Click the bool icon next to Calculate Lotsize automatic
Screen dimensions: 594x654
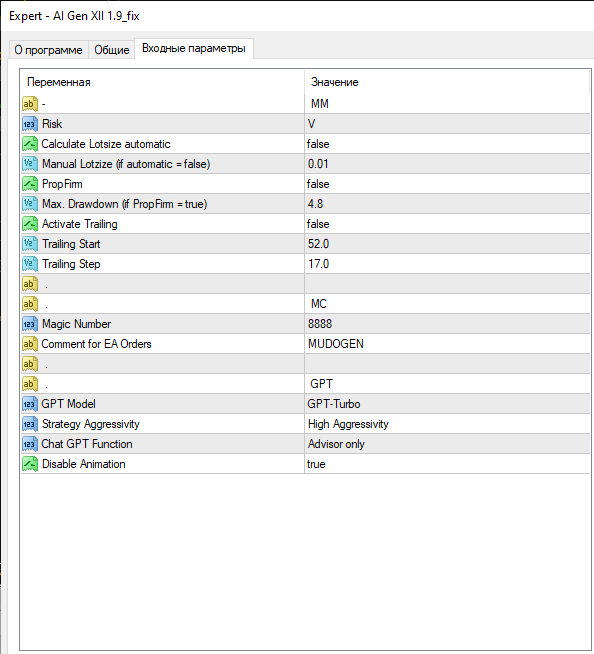click(30, 144)
